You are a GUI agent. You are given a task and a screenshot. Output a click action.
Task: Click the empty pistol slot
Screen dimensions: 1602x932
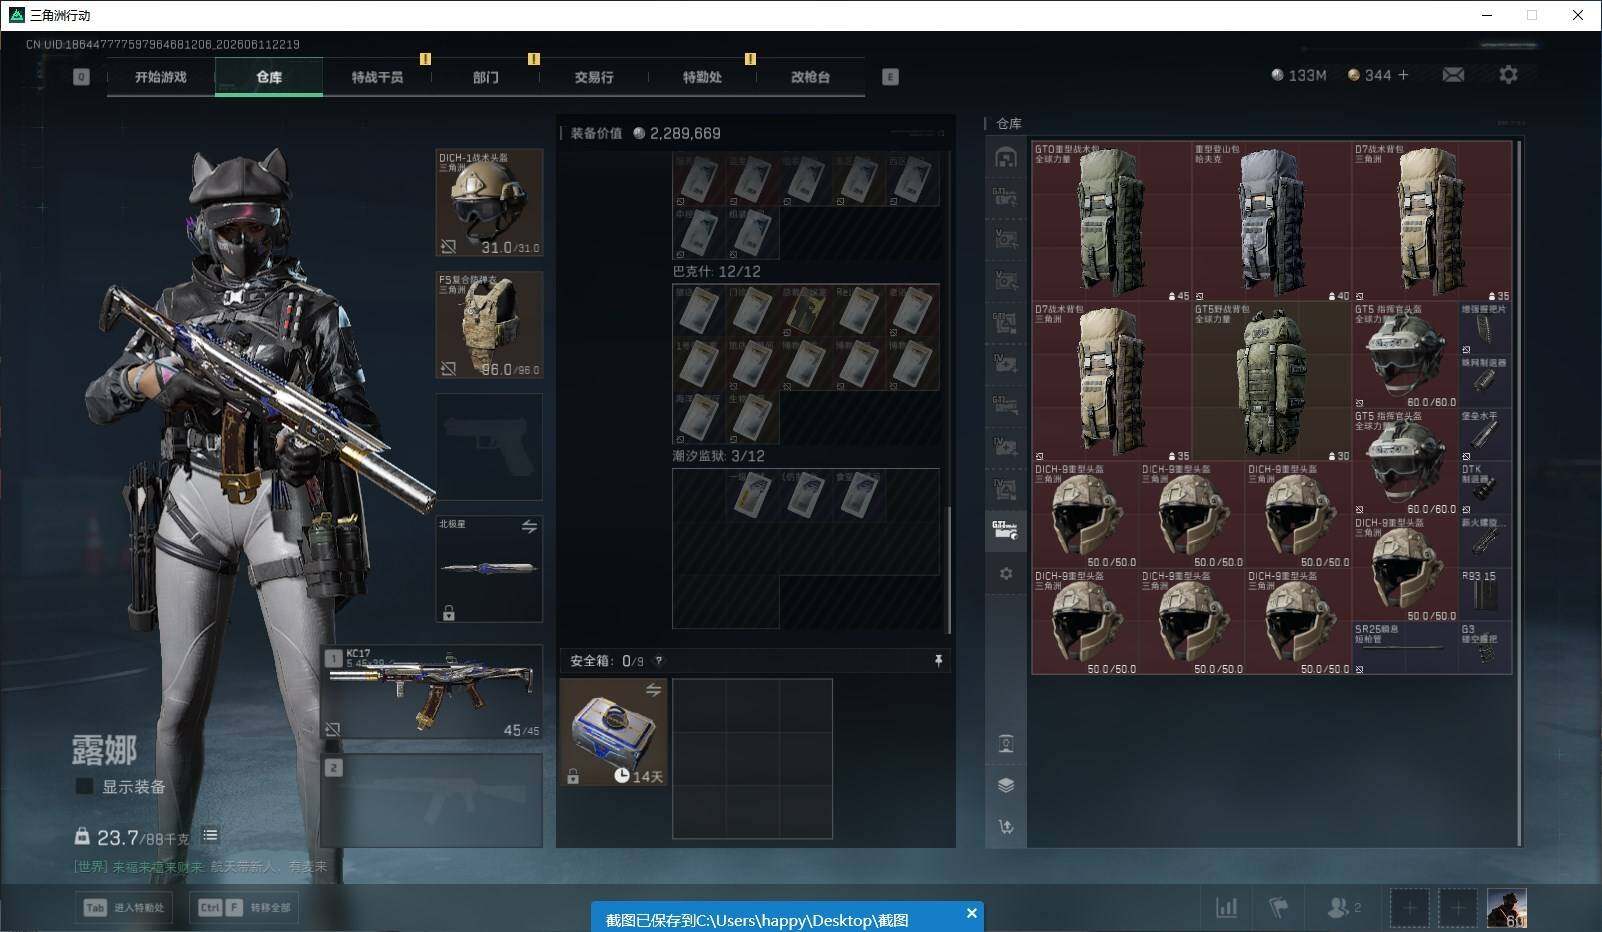[489, 447]
